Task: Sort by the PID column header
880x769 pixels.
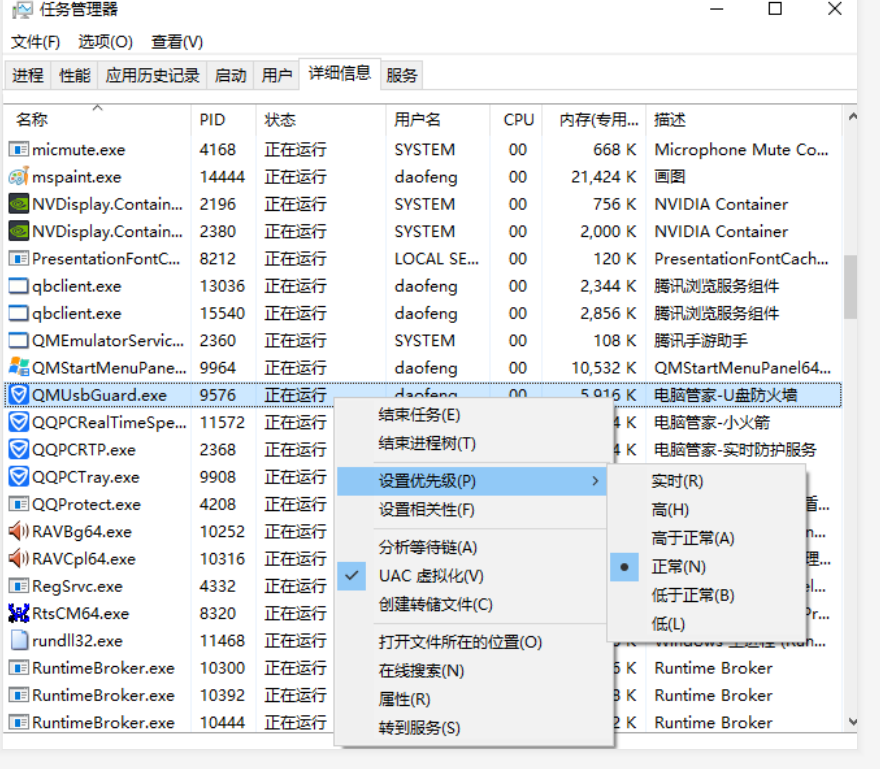Action: (x=223, y=120)
